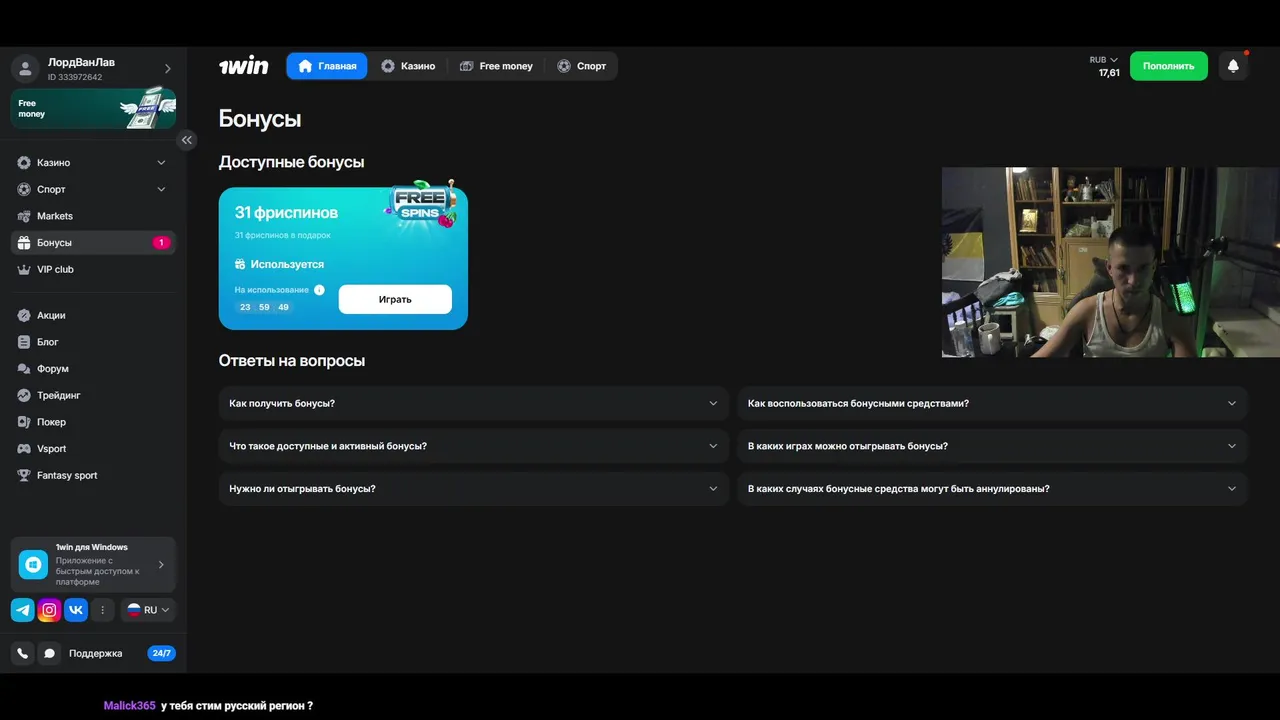Click the Казино sidebar icon
Viewport: 1280px width, 720px height.
point(25,162)
